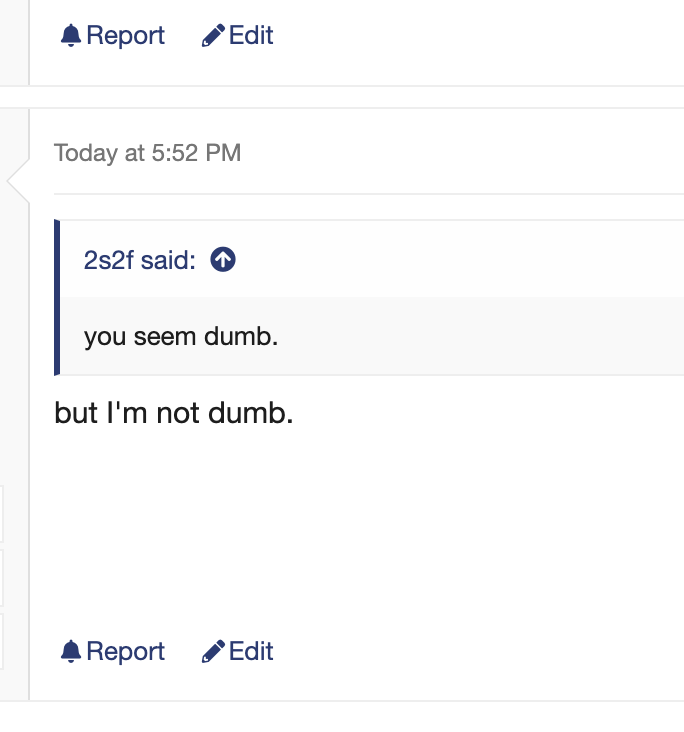The width and height of the screenshot is (684, 732).
Task: Report the "but I'm not dumb." post
Action: (x=113, y=651)
